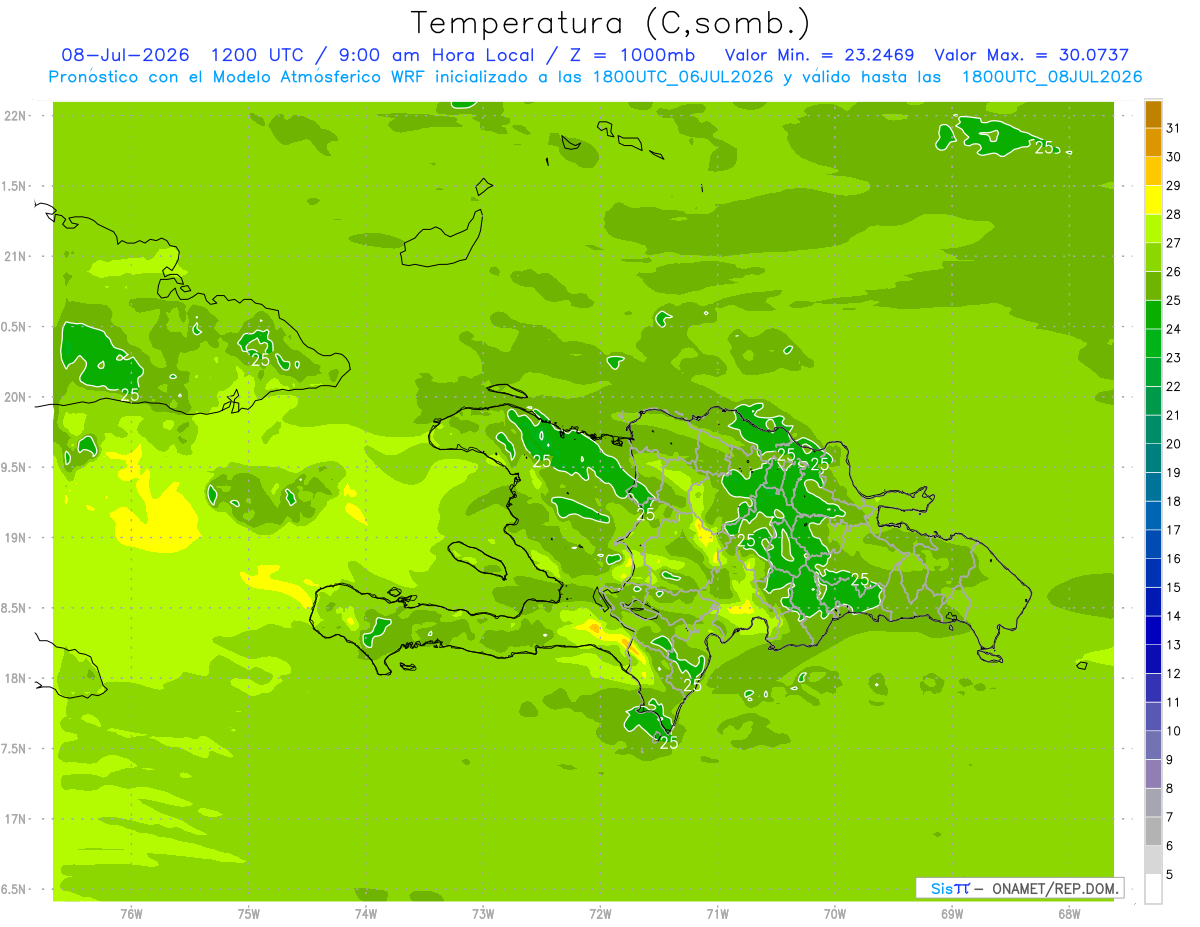
Task: Click the '22N' latitude axis label
Action: (x=16, y=116)
